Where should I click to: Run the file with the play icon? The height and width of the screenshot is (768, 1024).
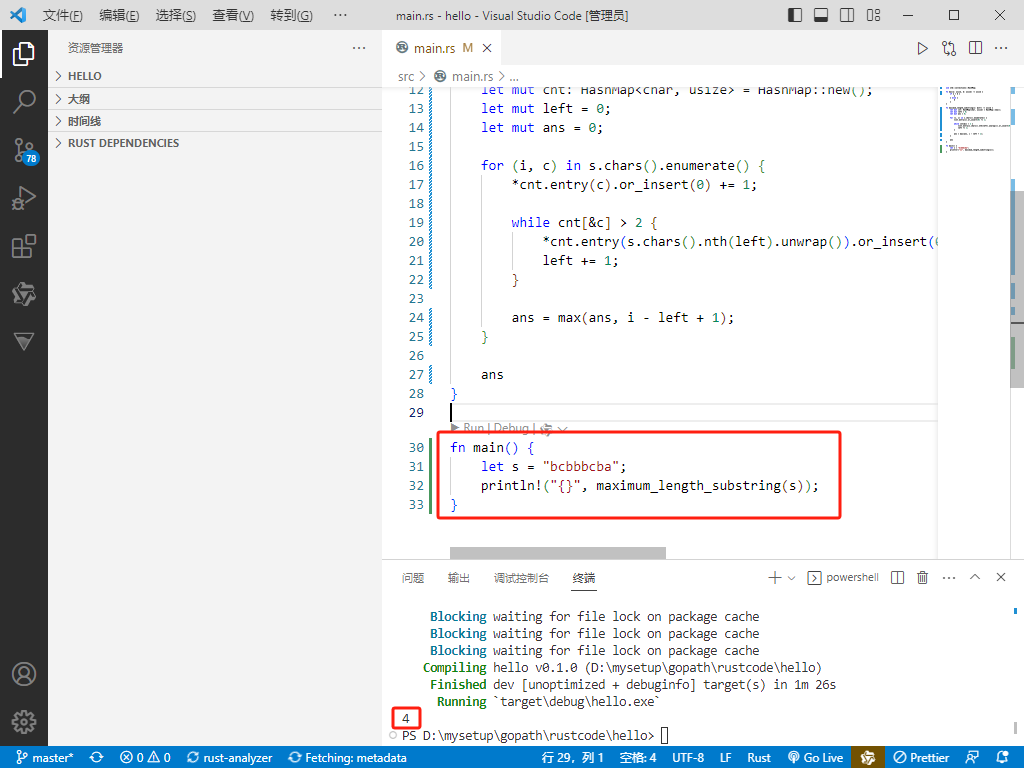pyautogui.click(x=922, y=48)
